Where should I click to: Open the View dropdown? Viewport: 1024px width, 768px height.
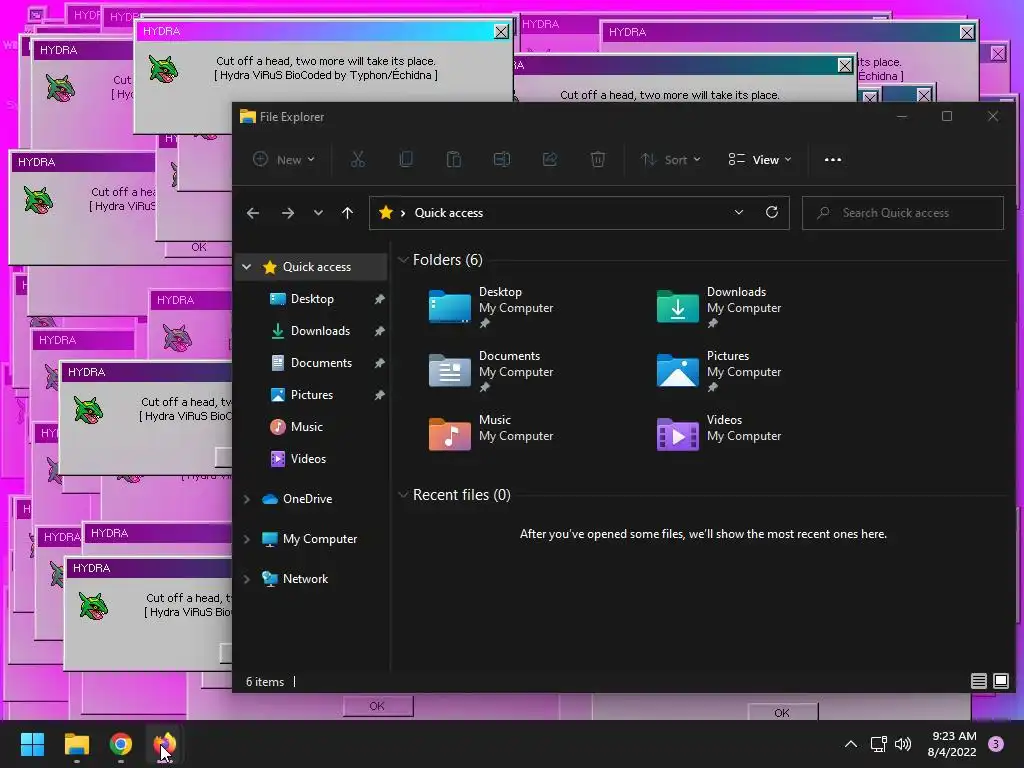click(760, 159)
